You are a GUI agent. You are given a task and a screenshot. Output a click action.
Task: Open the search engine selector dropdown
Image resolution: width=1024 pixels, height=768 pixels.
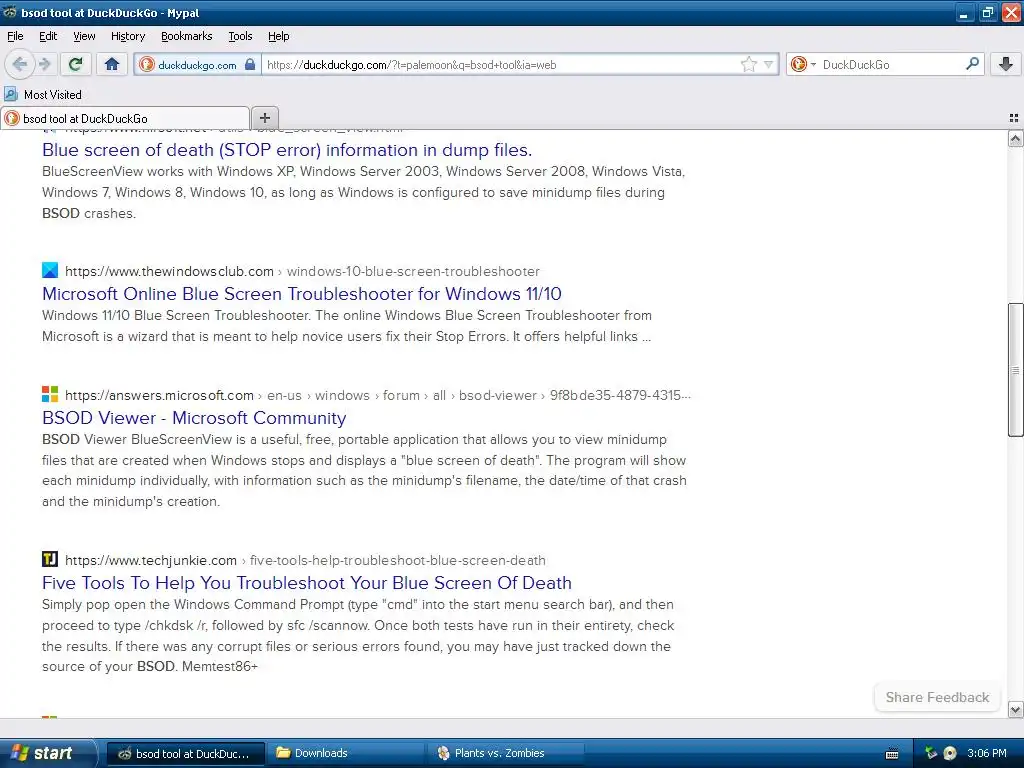[x=813, y=65]
